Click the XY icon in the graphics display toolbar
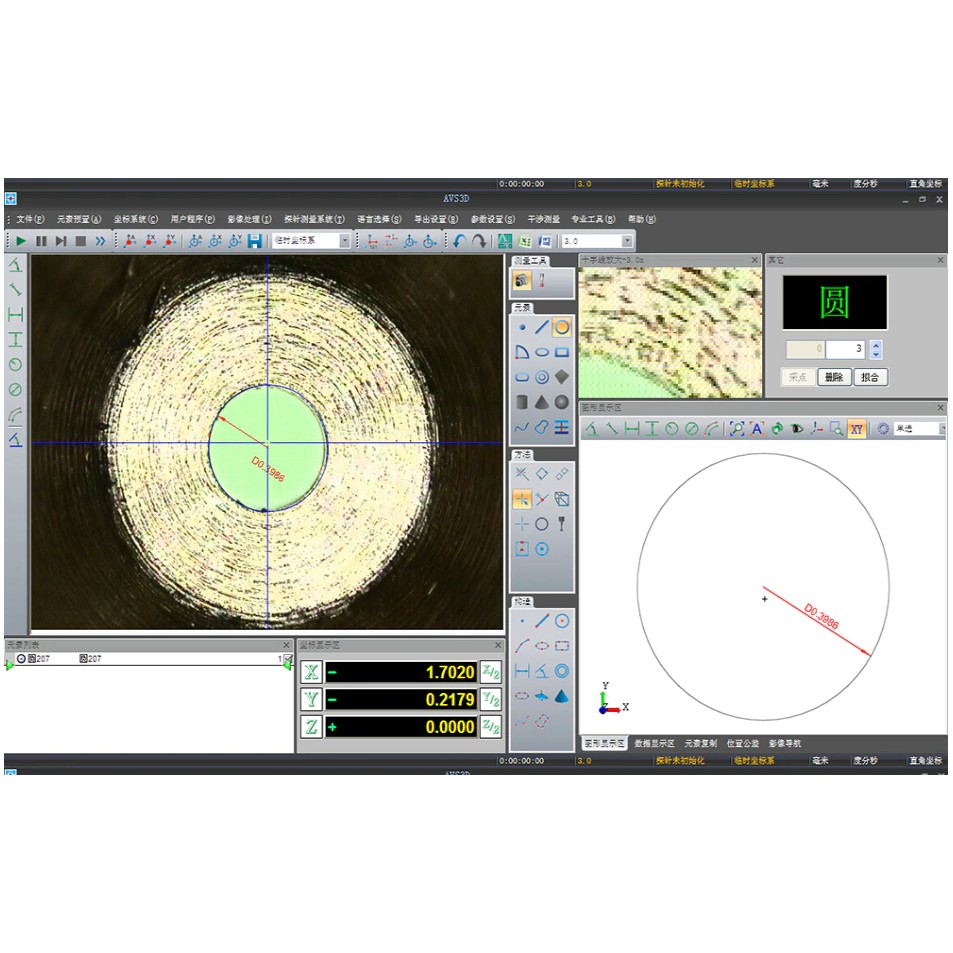Viewport: 953px width, 953px height. point(856,430)
